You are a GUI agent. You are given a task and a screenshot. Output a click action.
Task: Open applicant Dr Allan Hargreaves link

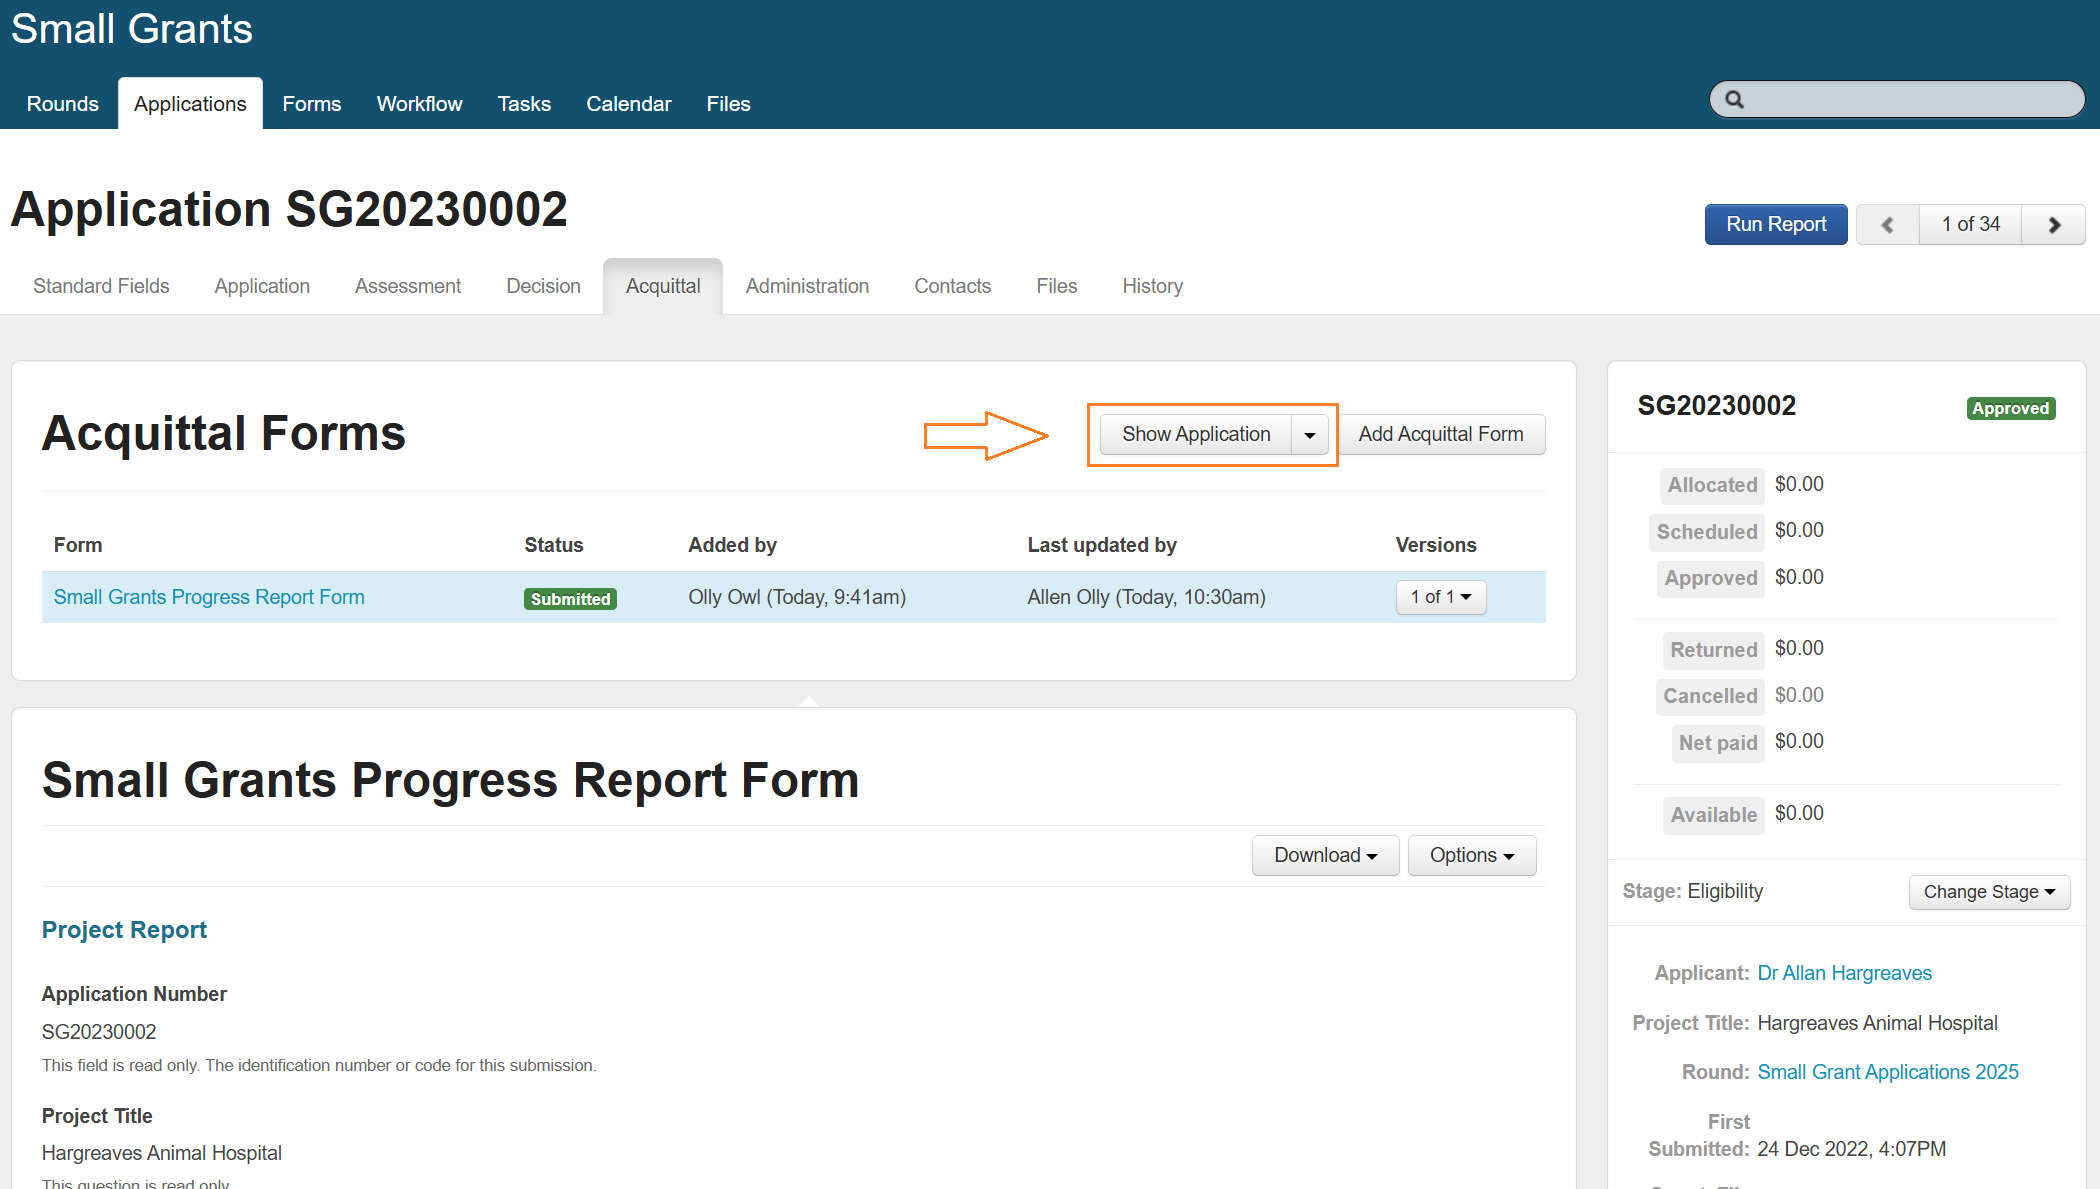pyautogui.click(x=1844, y=973)
